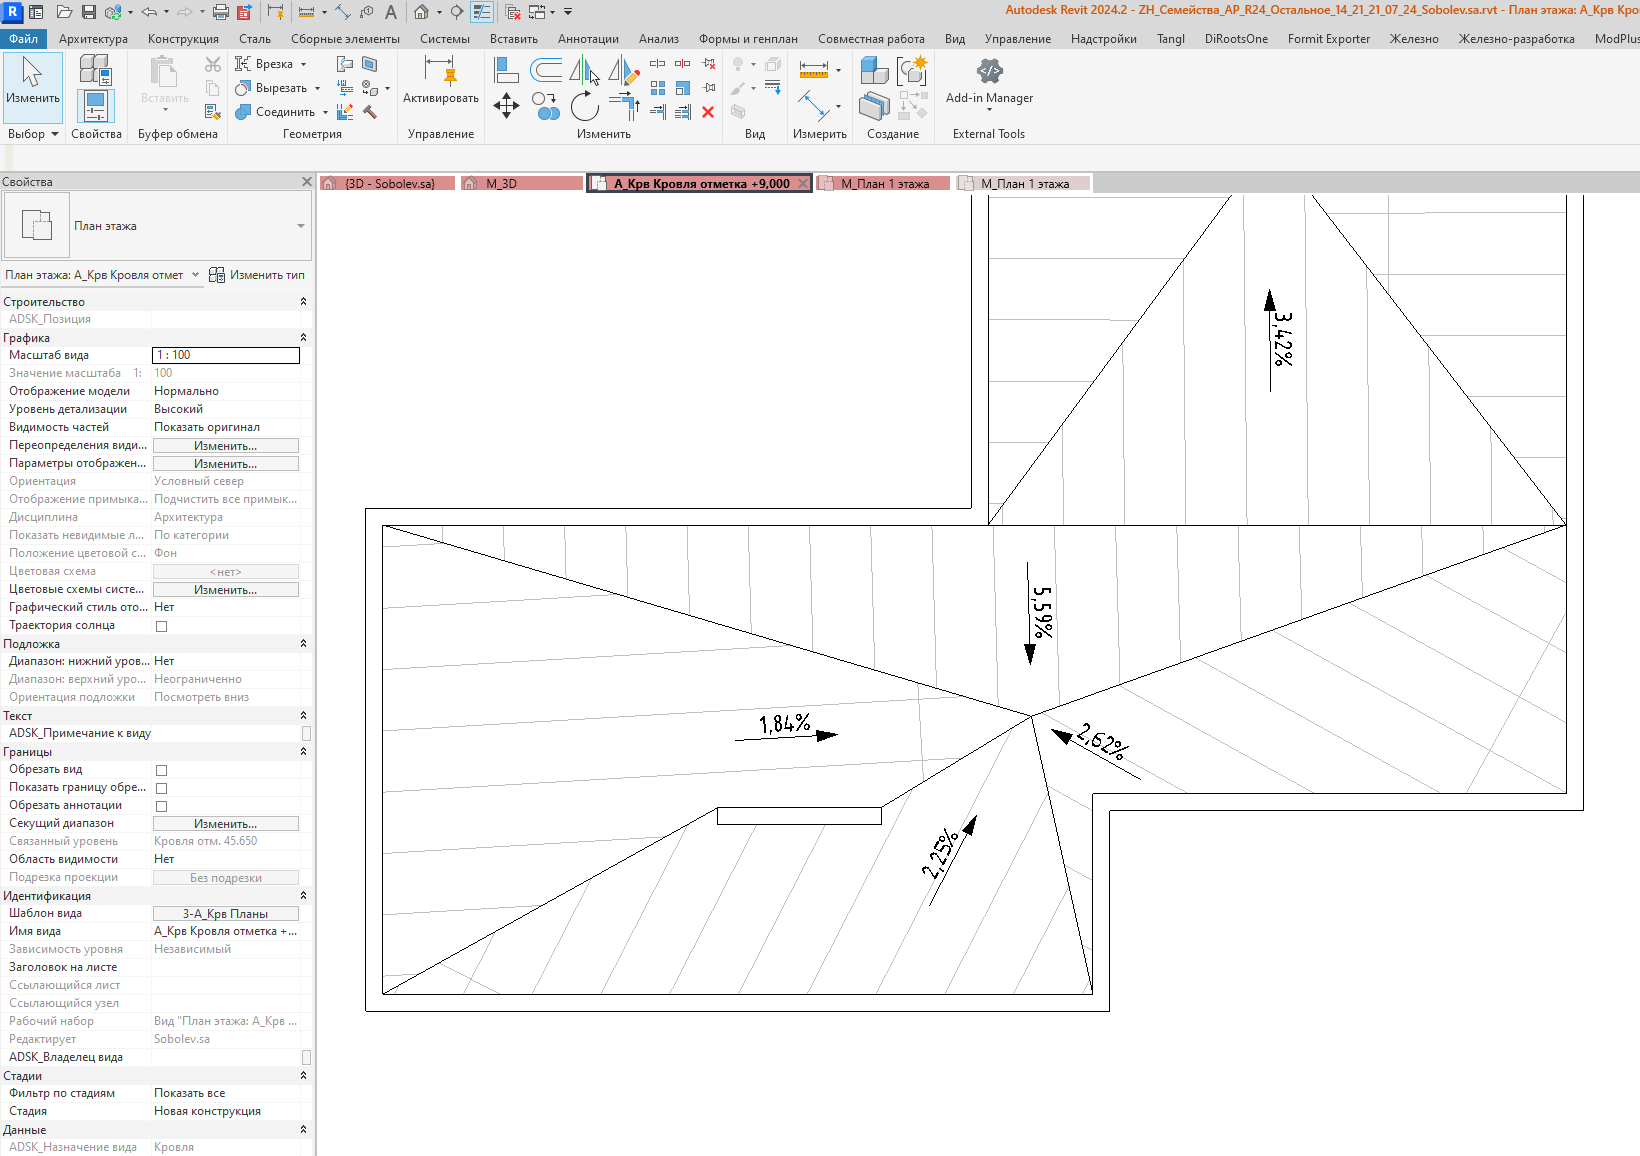Click the Масштаб вида 1:100 field
Viewport: 1640px width, 1156px height.
[225, 355]
